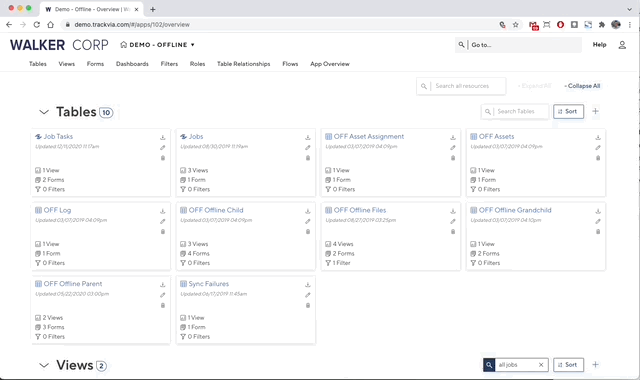Open the Tables menu
The height and width of the screenshot is (380, 640).
(38, 64)
